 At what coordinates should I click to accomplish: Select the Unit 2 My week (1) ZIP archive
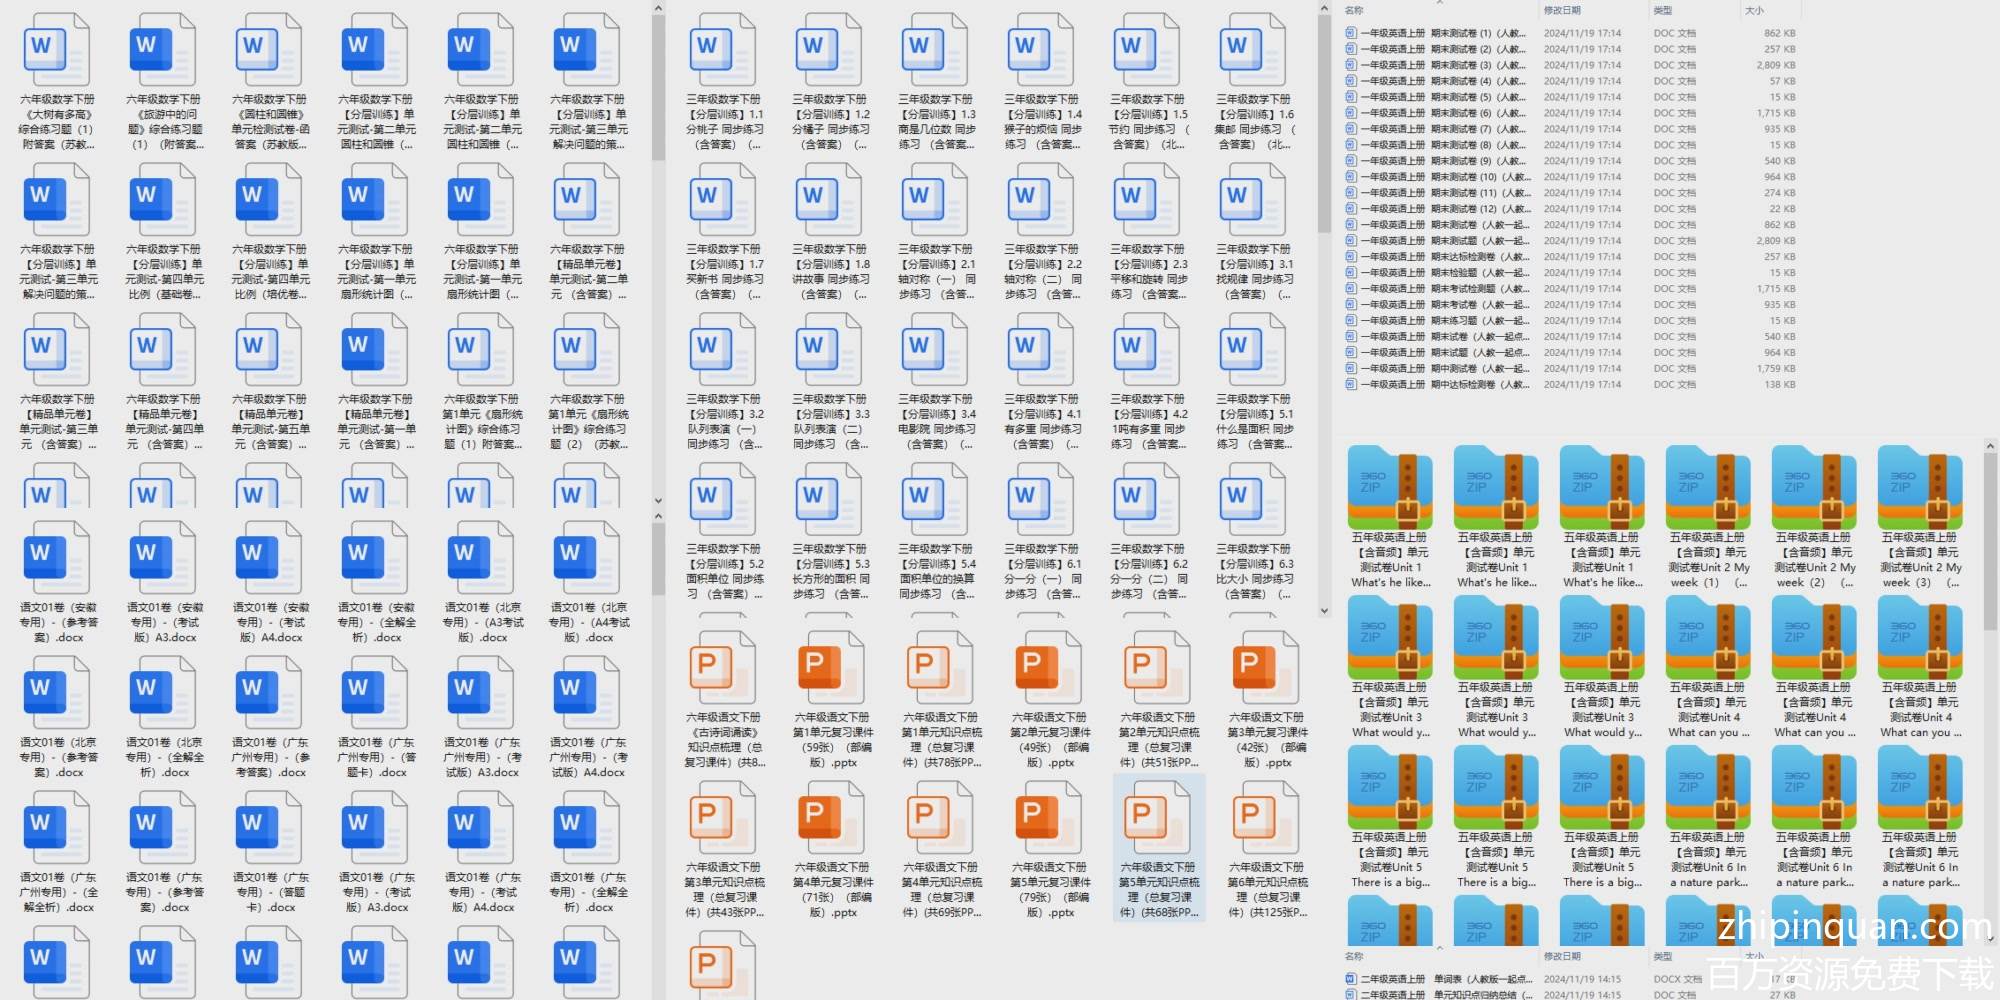(1708, 487)
